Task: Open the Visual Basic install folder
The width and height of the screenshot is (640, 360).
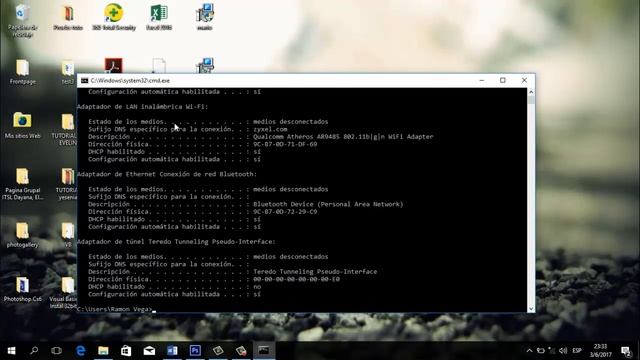Action: tap(65, 292)
